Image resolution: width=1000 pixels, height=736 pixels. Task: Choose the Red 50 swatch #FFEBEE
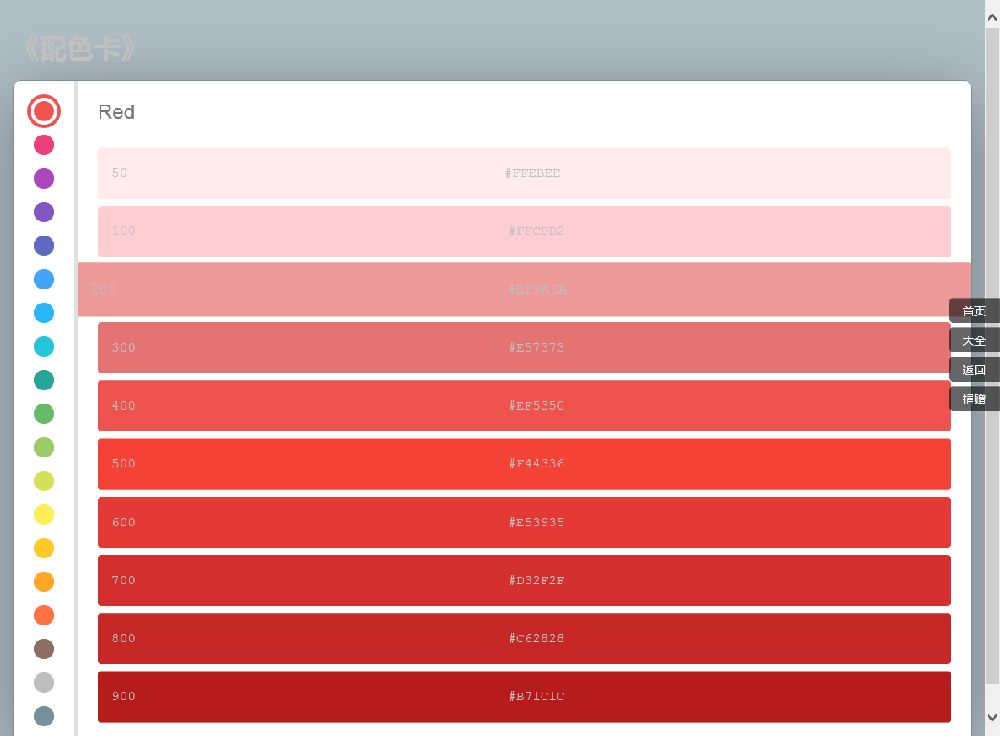pos(524,173)
